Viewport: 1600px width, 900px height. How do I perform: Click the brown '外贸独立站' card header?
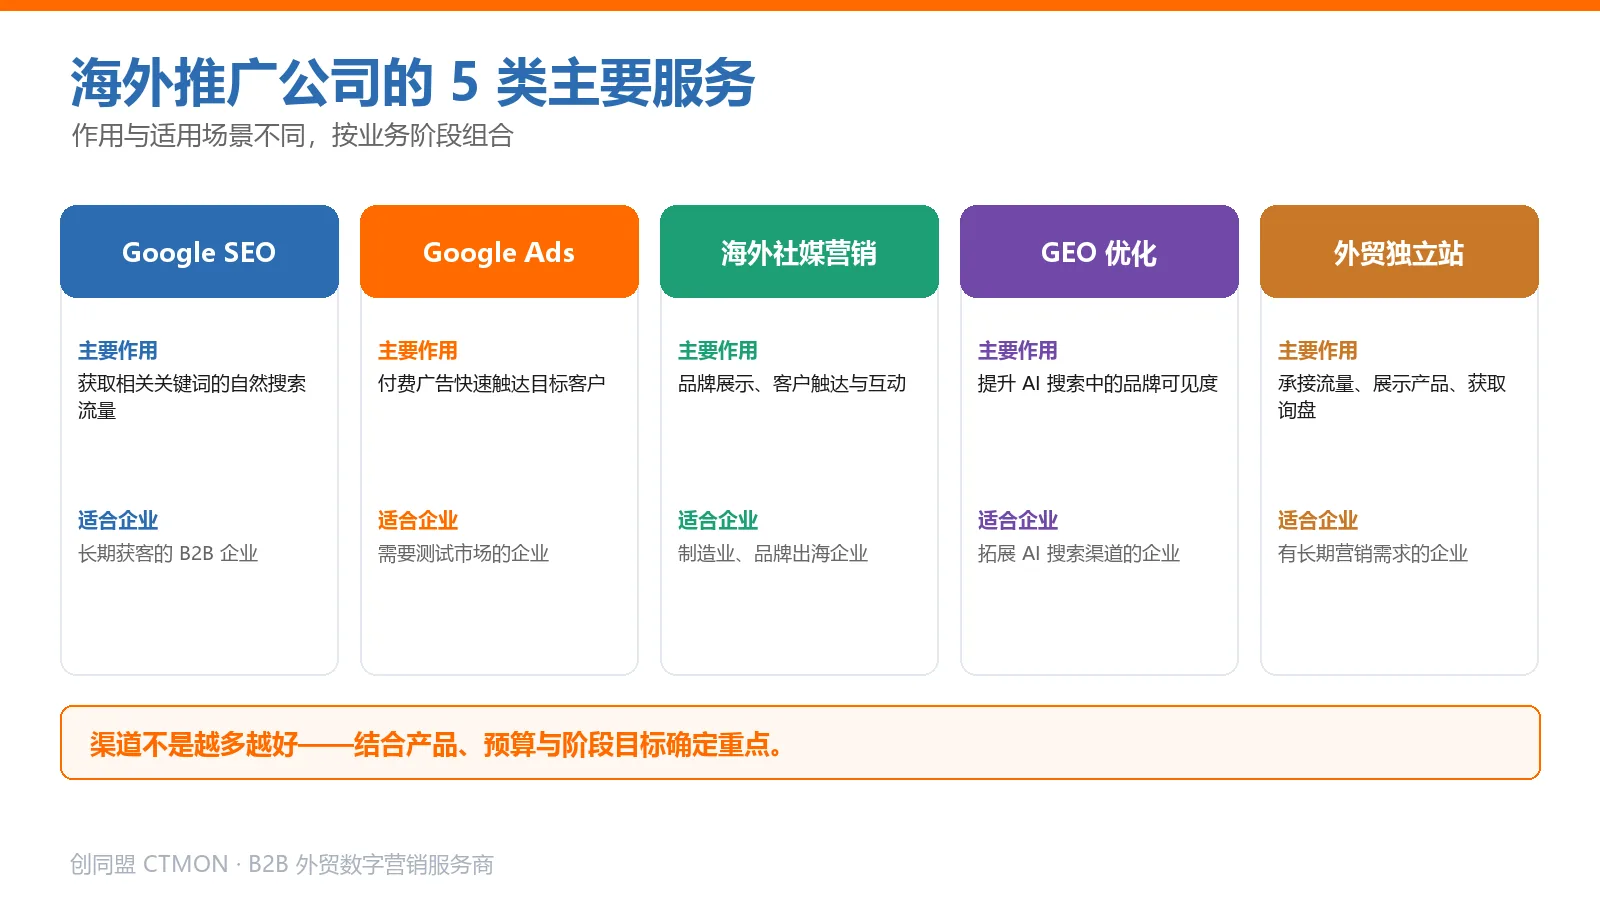pos(1399,252)
